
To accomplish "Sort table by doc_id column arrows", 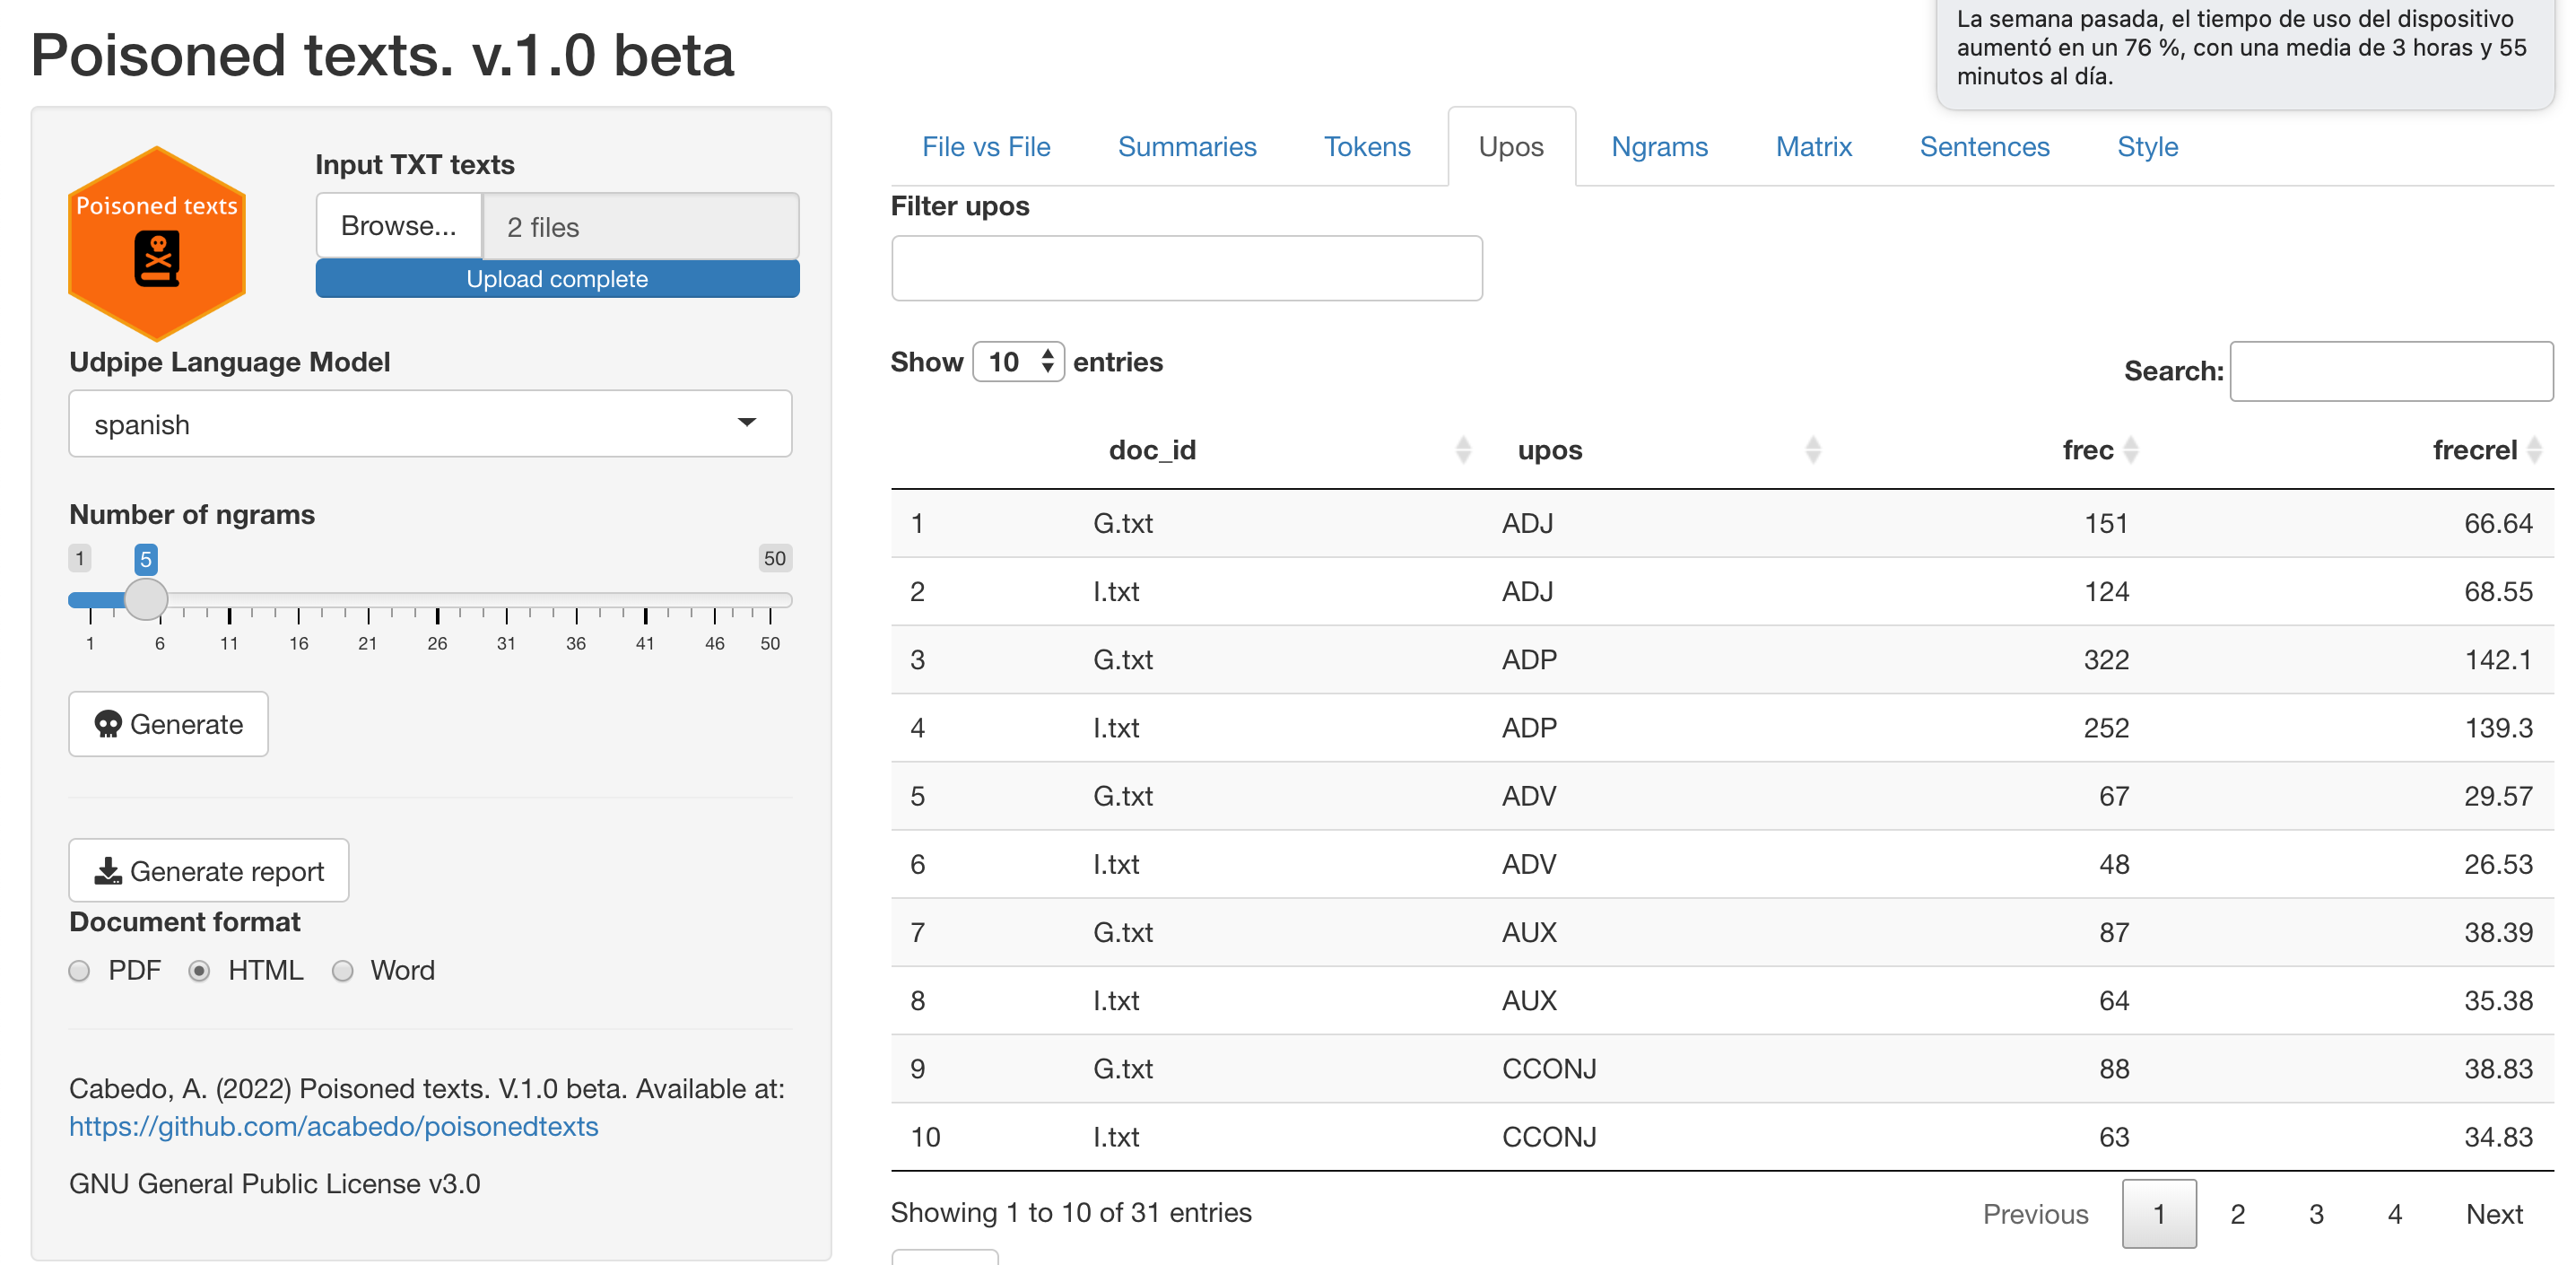I will [1463, 450].
